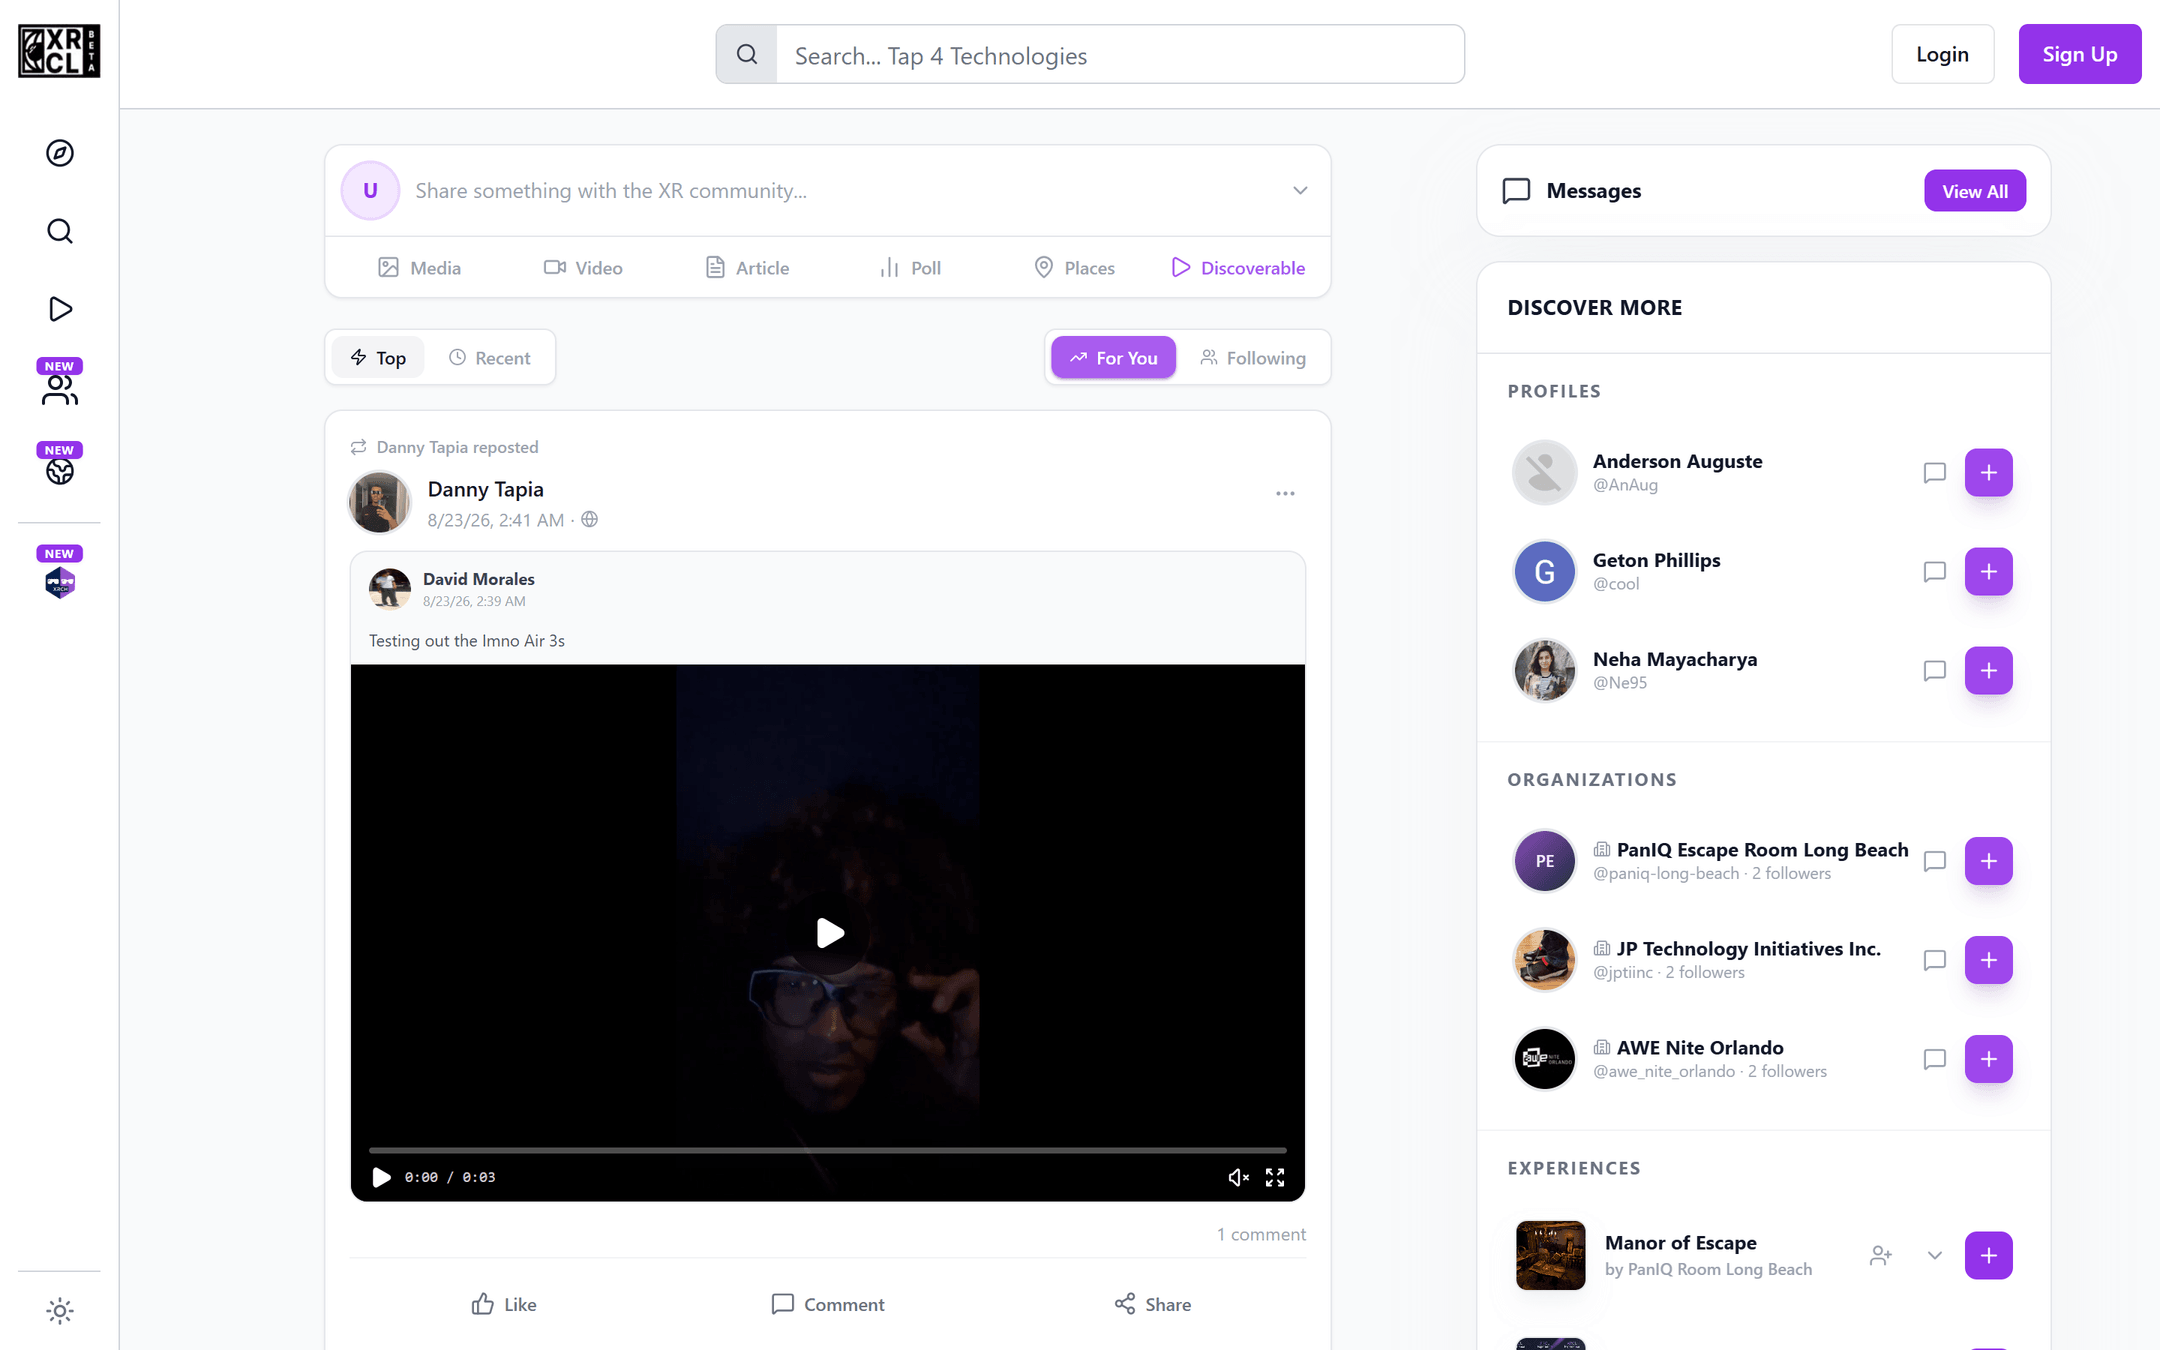The width and height of the screenshot is (2160, 1350).
Task: Click View All messages button
Action: (x=1974, y=190)
